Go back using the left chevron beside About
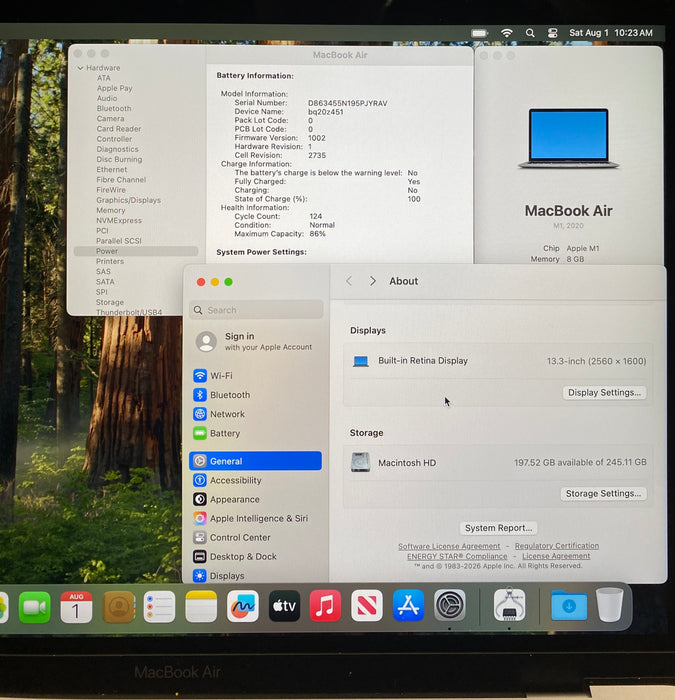Viewport: 675px width, 700px height. (349, 281)
